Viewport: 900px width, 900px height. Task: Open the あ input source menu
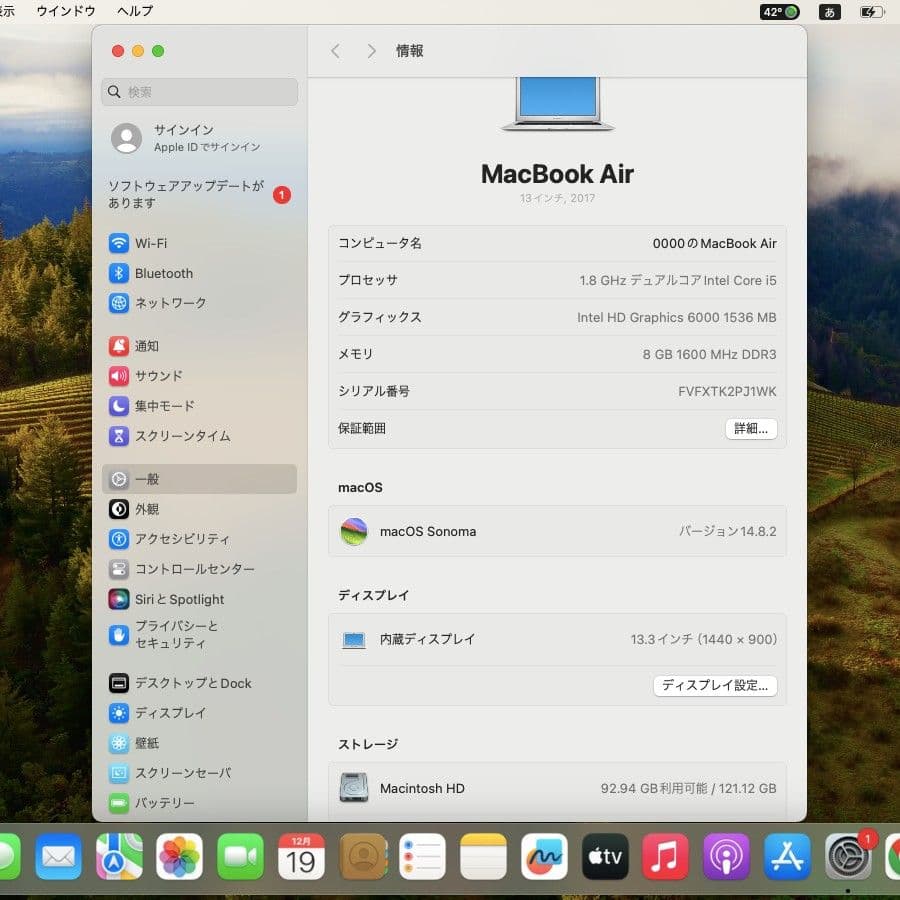[x=831, y=11]
